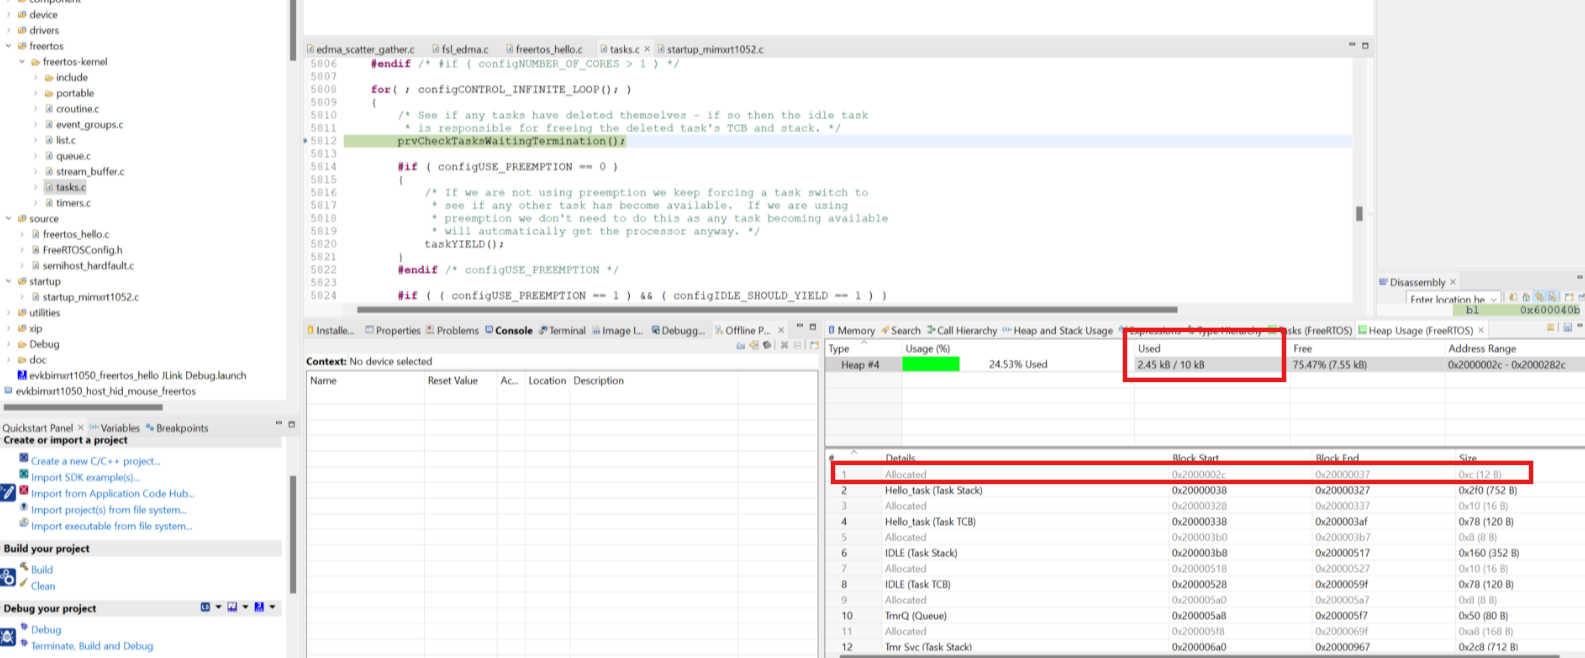1585x658 pixels.
Task: Open tasks.c in the project tree
Action: coord(70,187)
